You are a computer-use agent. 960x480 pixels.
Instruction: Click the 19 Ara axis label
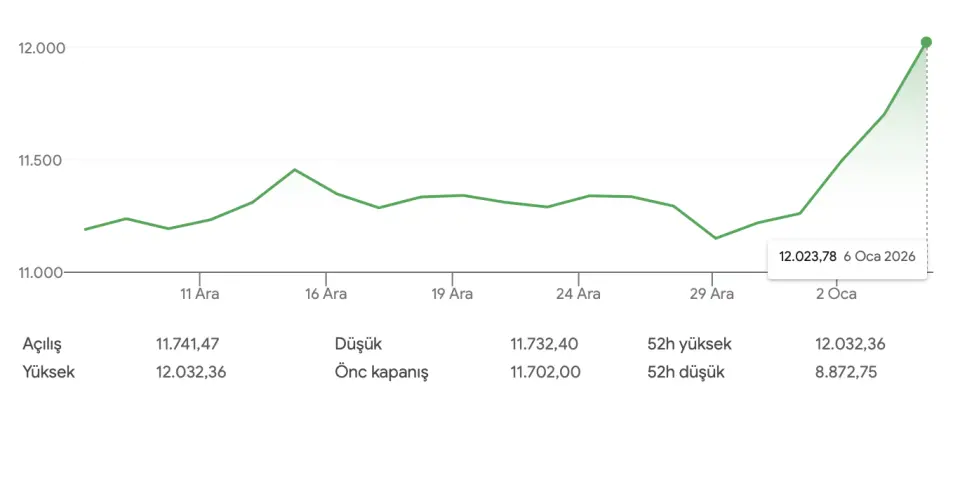pos(452,294)
